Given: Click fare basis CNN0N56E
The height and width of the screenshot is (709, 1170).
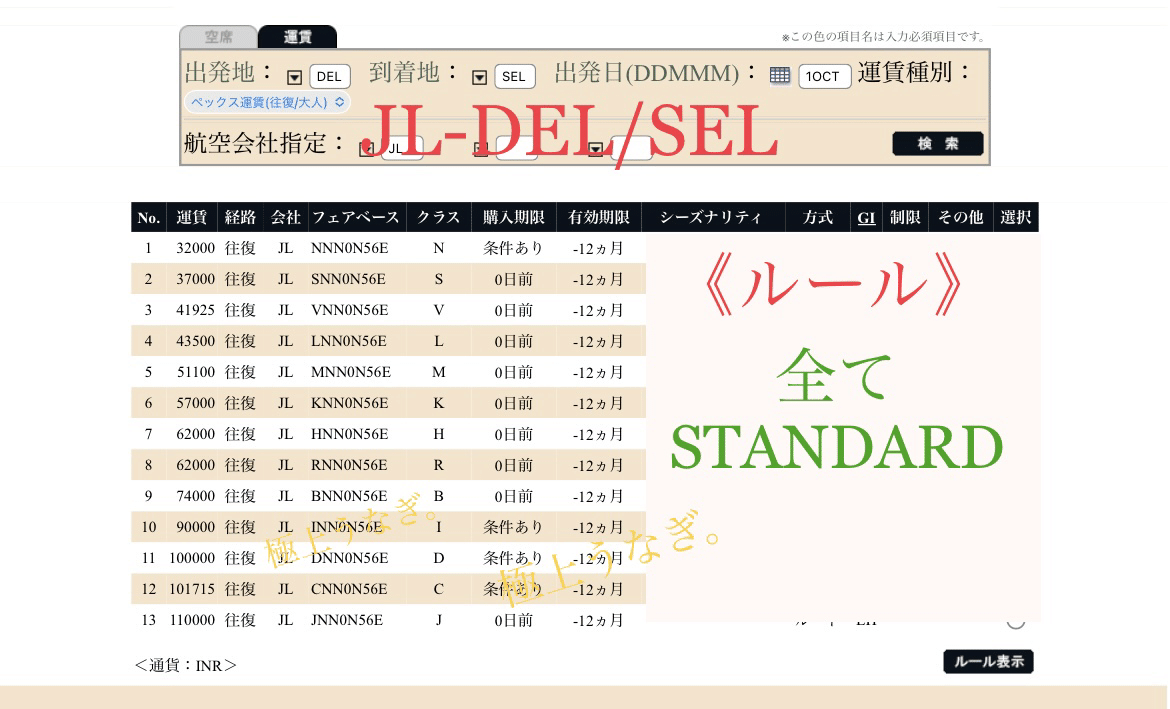Looking at the screenshot, I should [x=349, y=589].
